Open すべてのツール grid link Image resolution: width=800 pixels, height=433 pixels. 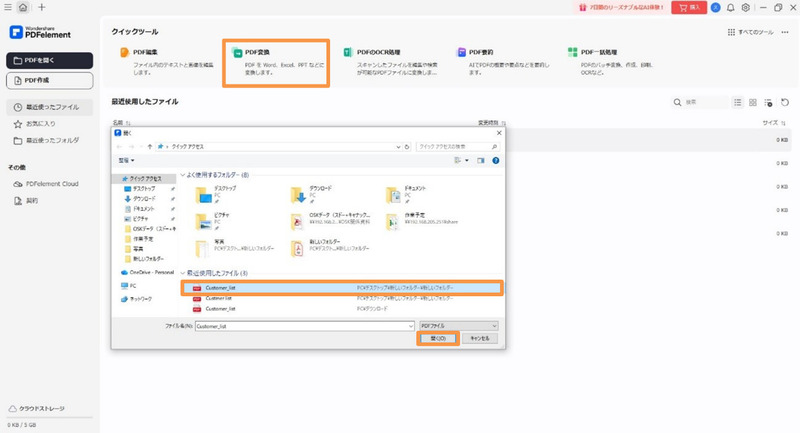(751, 32)
